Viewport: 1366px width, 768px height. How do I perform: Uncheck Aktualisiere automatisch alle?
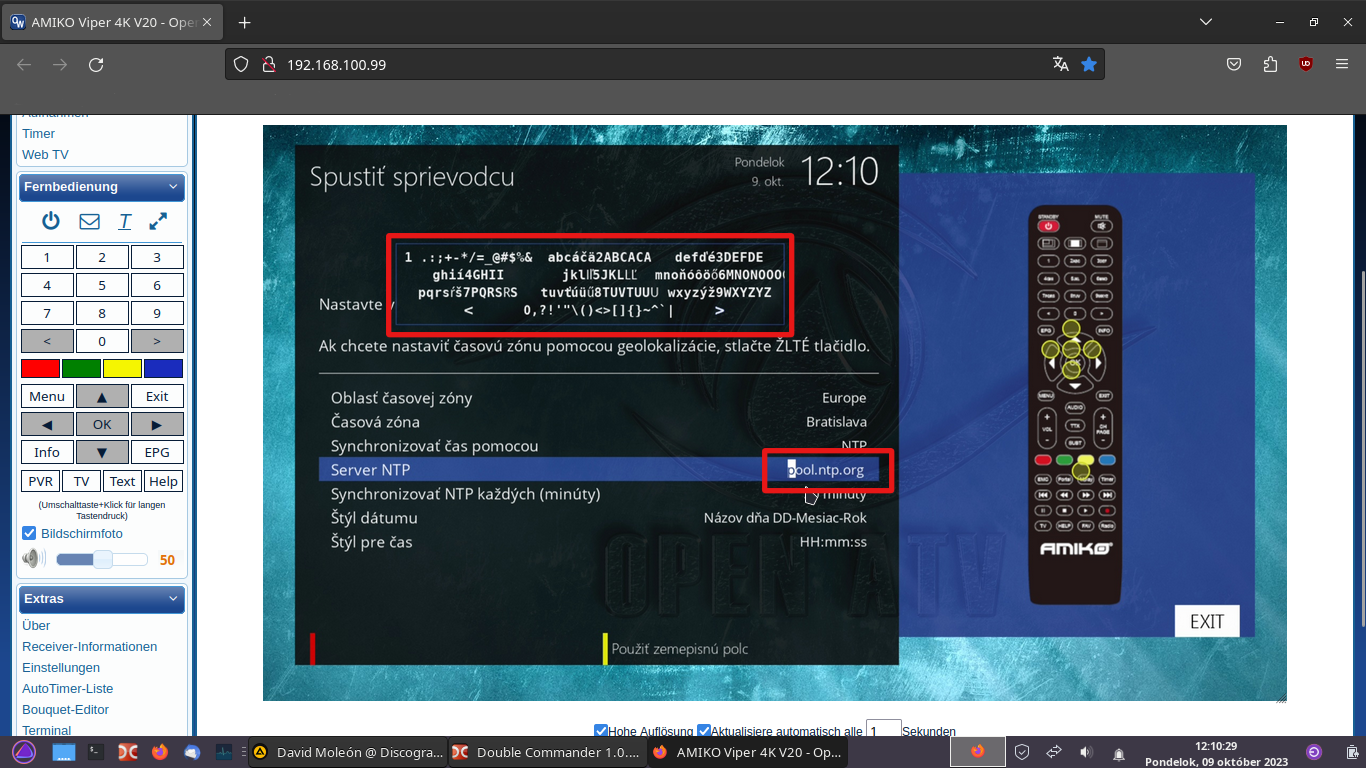(704, 731)
